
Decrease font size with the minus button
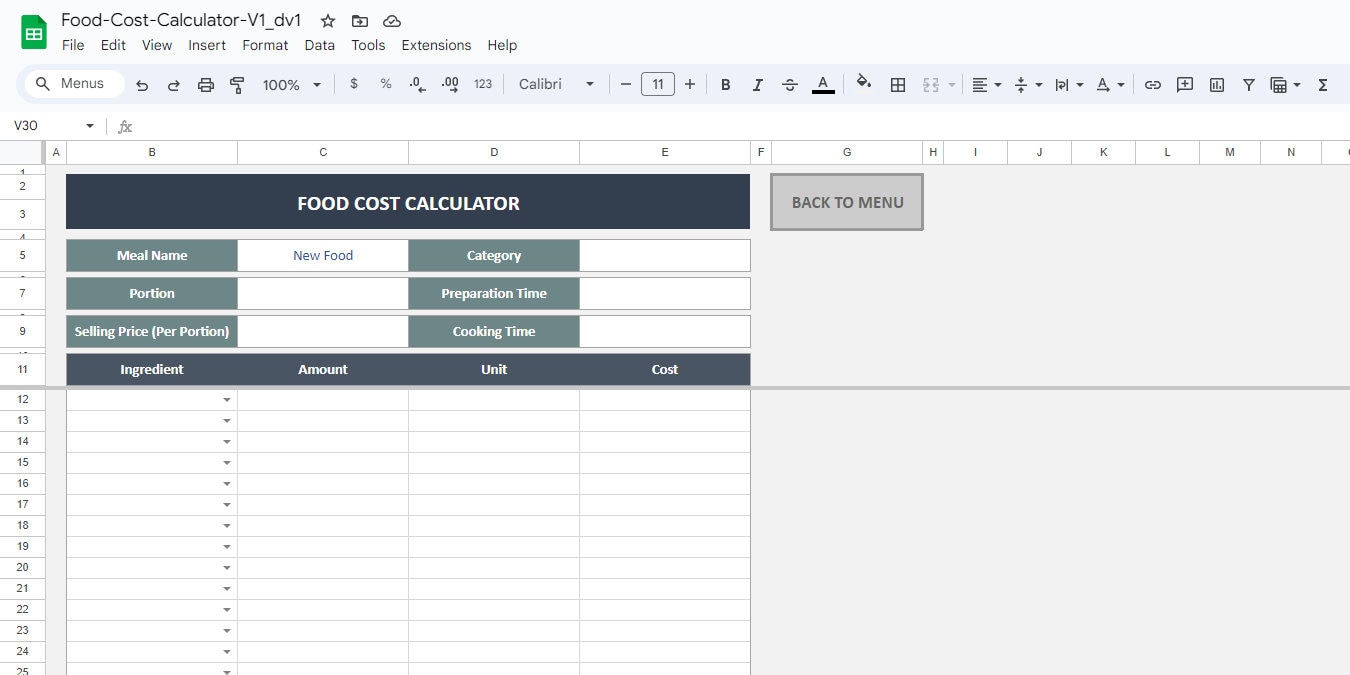[626, 84]
